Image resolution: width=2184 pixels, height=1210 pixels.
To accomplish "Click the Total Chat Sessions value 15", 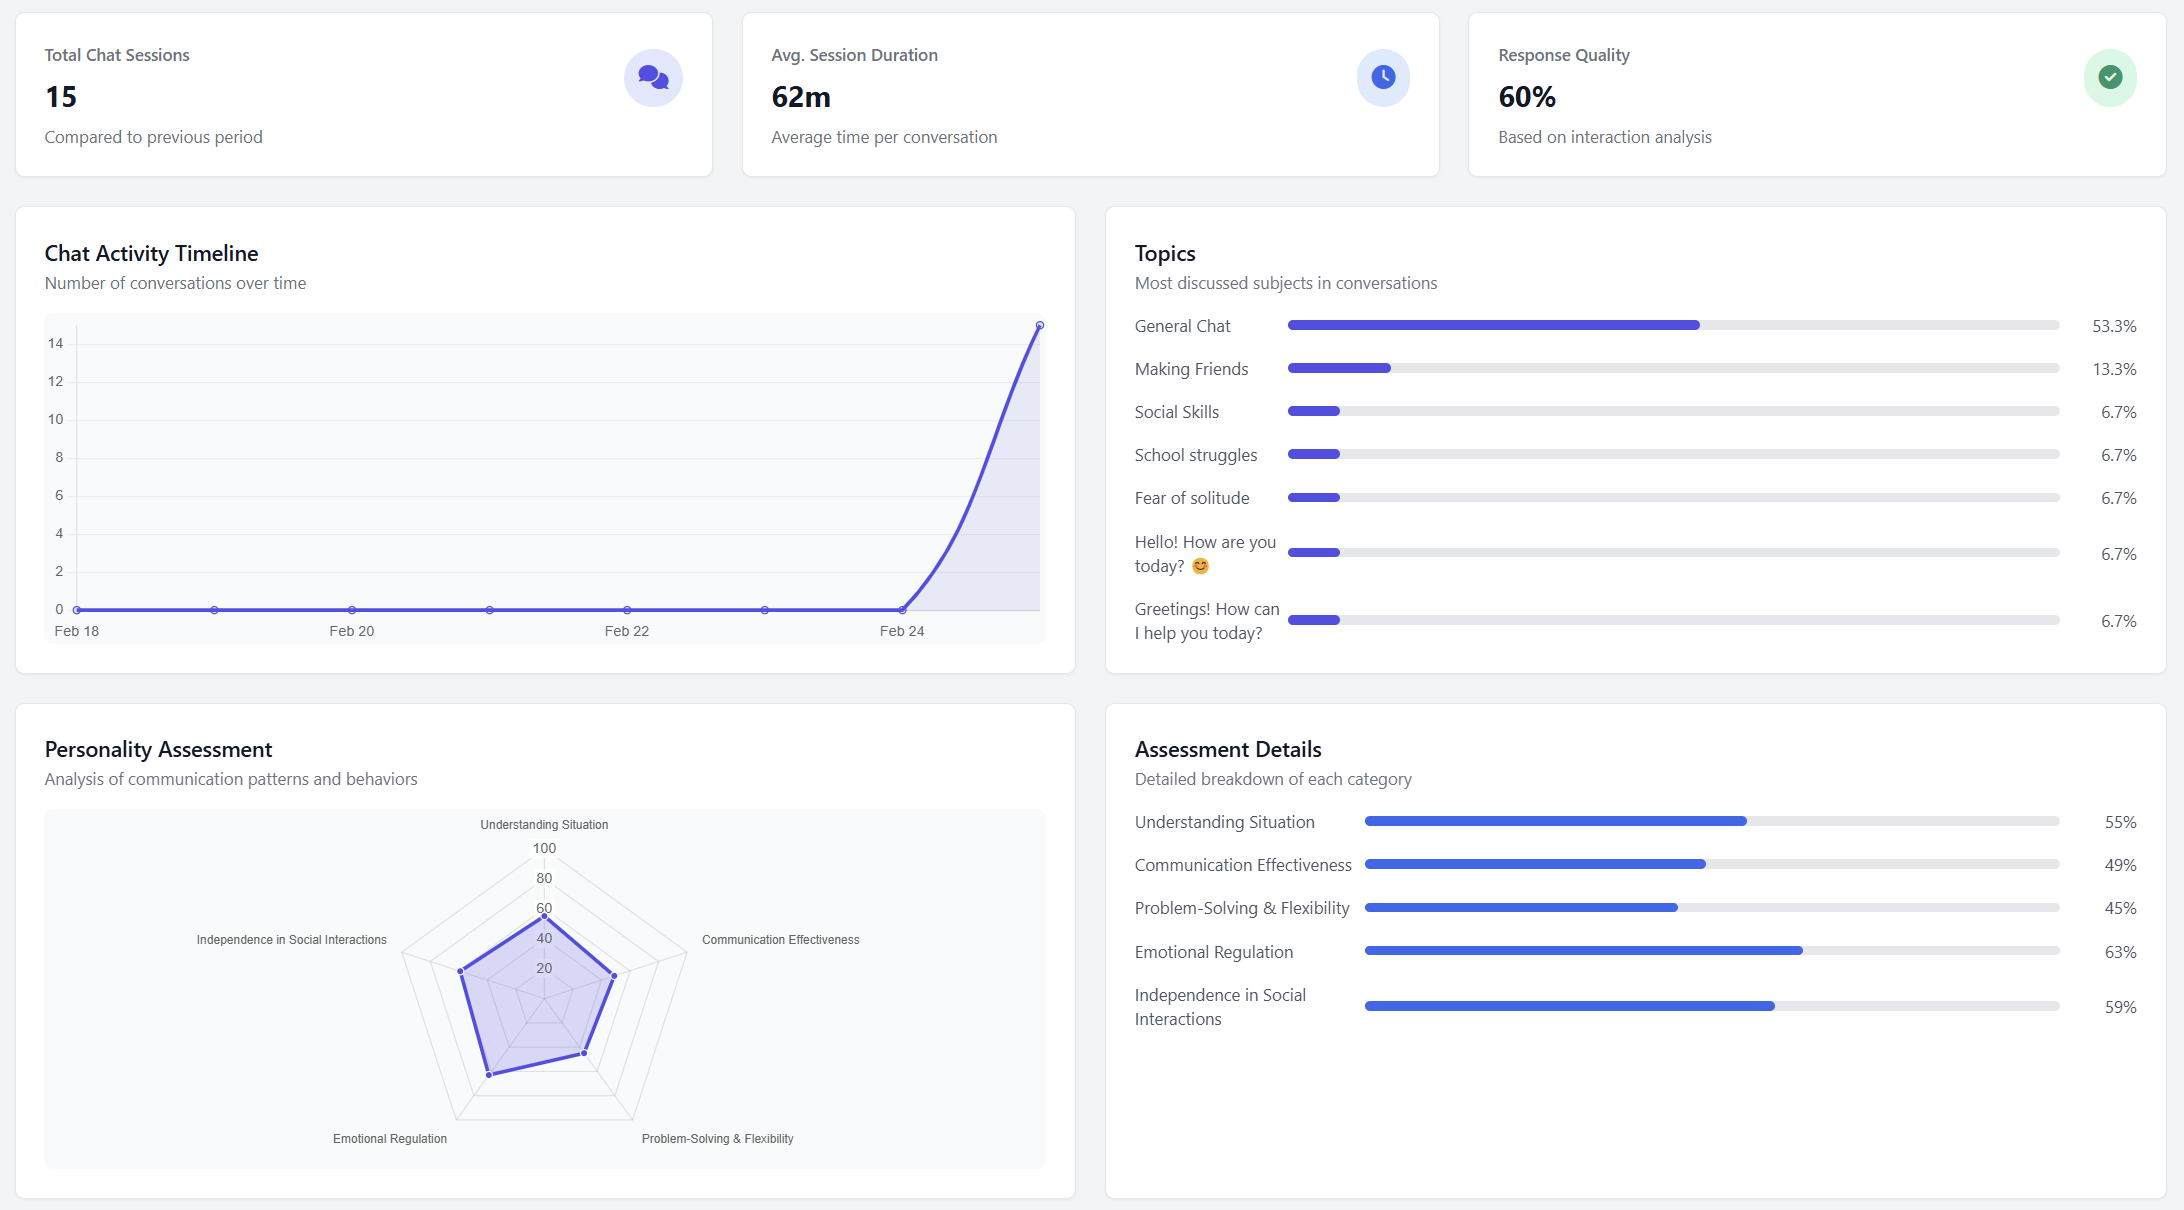I will pyautogui.click(x=60, y=97).
